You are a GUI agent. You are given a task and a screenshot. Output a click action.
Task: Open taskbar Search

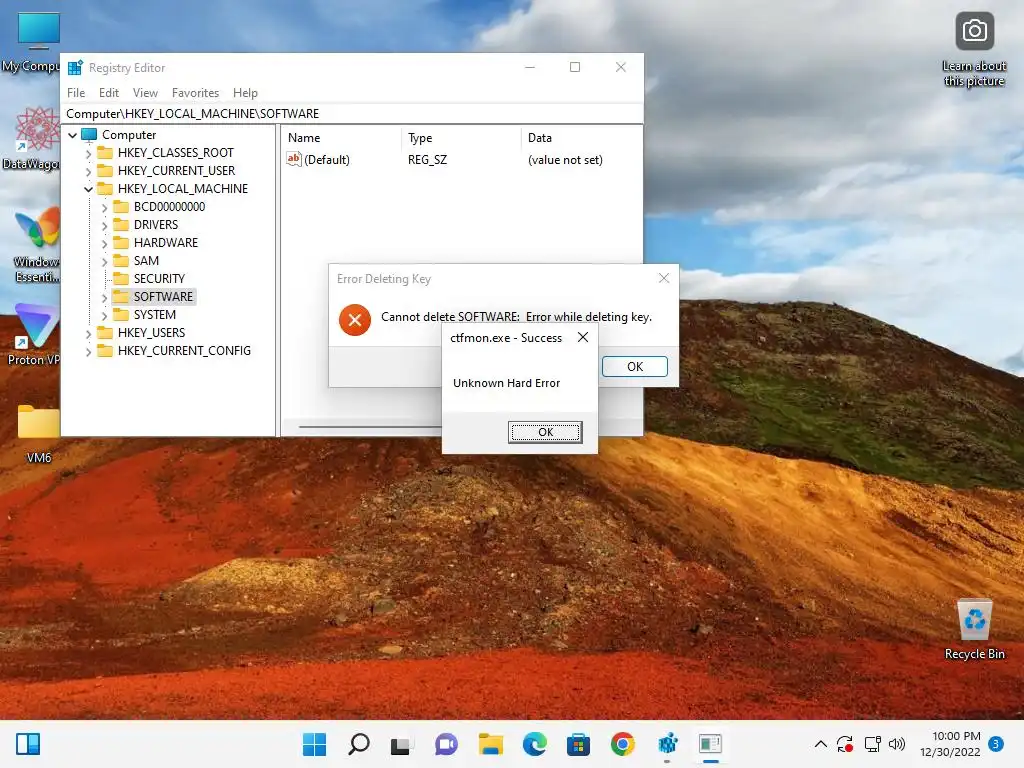coord(359,744)
